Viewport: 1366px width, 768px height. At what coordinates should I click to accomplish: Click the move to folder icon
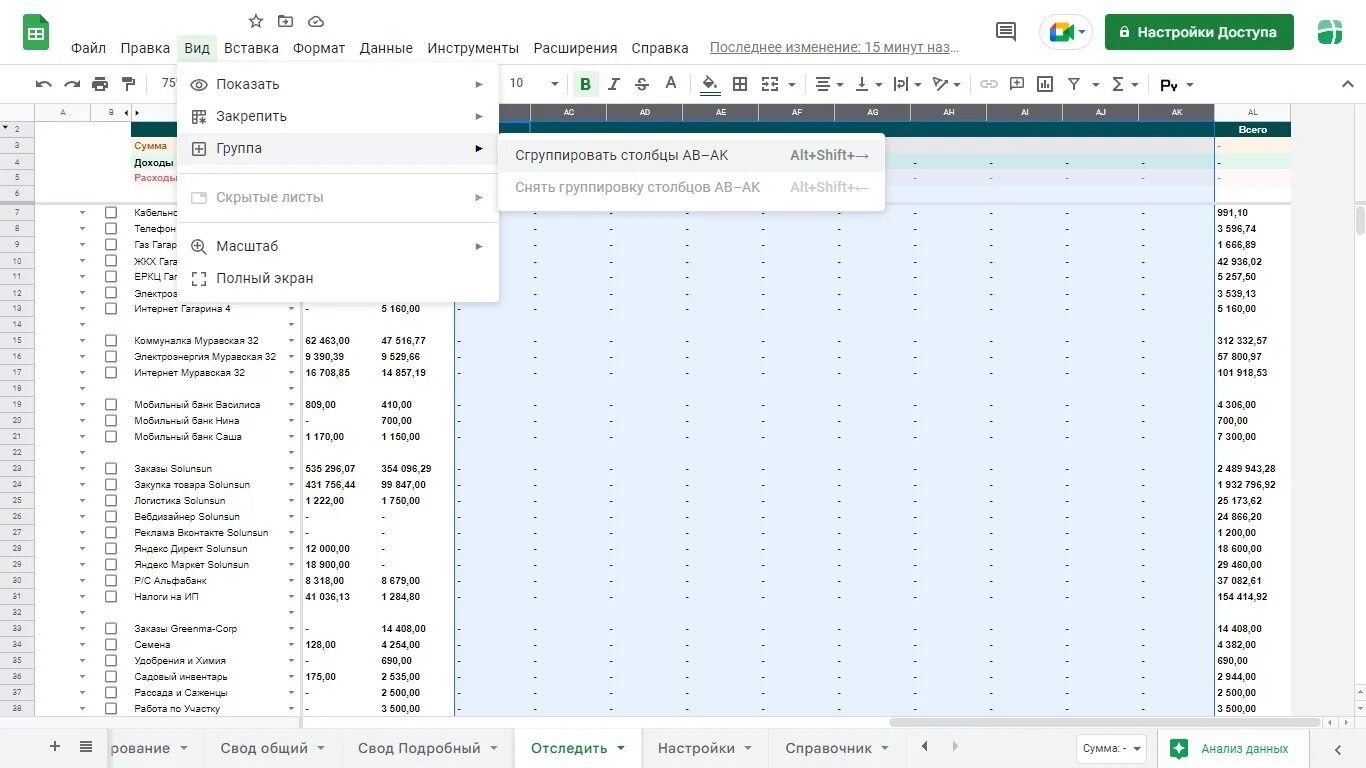[x=286, y=21]
